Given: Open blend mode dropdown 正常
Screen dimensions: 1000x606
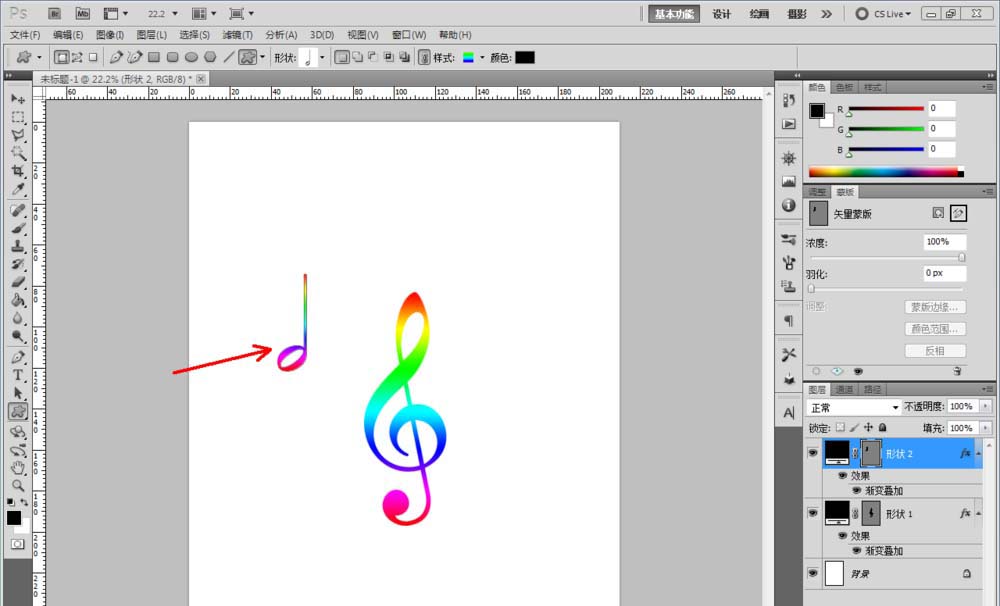Looking at the screenshot, I should [854, 407].
